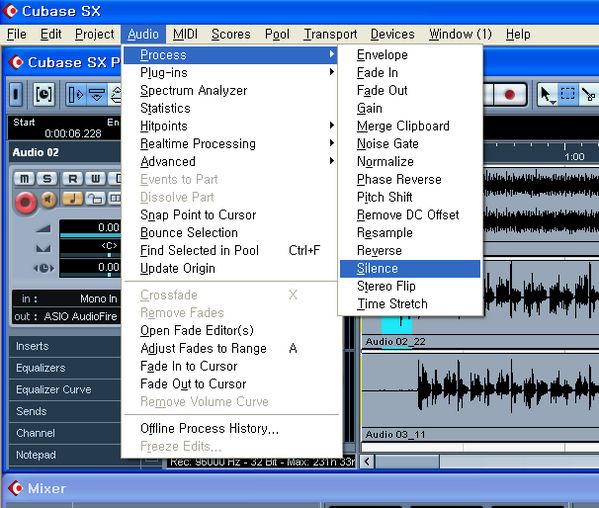Click the Audio 02 track name field
The width and height of the screenshot is (599, 508).
tap(65, 152)
